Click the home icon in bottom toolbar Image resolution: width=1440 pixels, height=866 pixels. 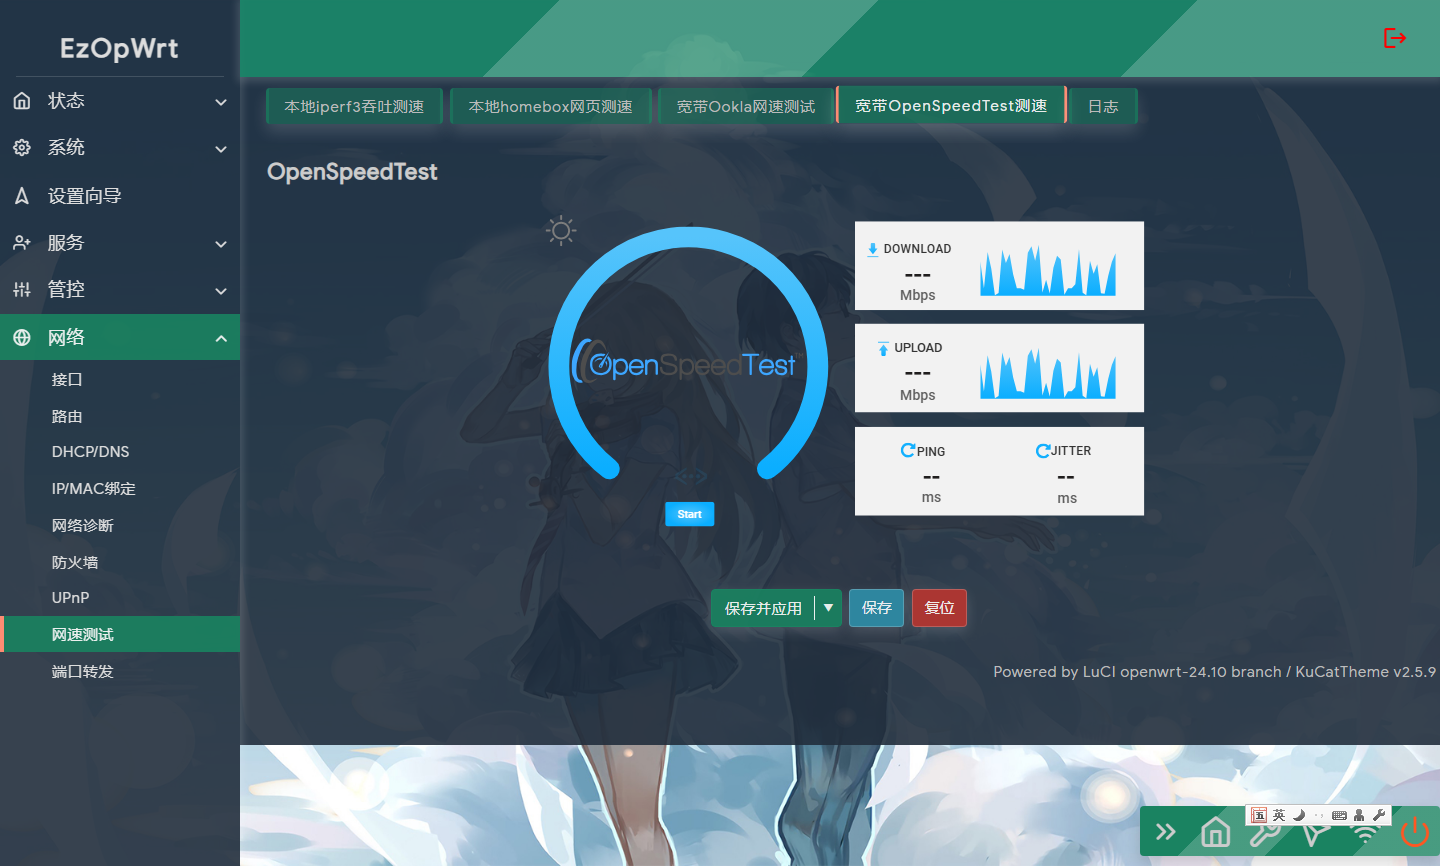pos(1216,832)
